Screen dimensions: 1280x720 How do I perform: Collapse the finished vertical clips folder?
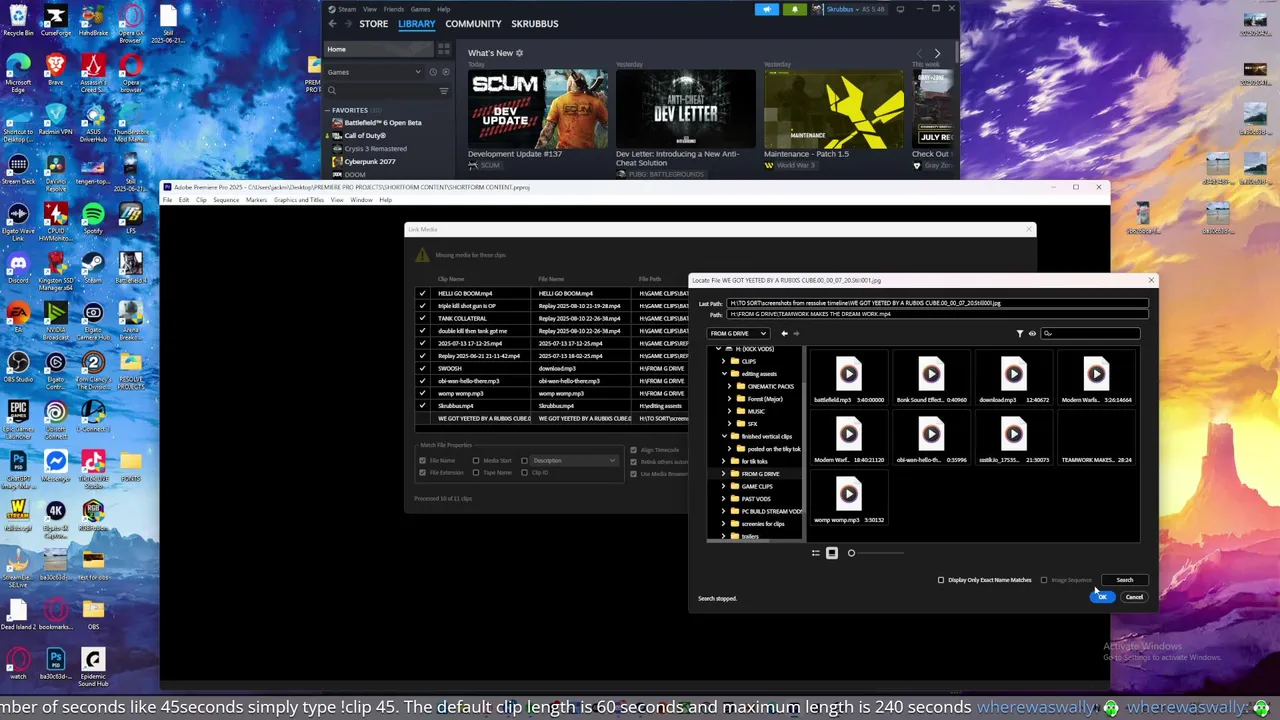coord(724,436)
